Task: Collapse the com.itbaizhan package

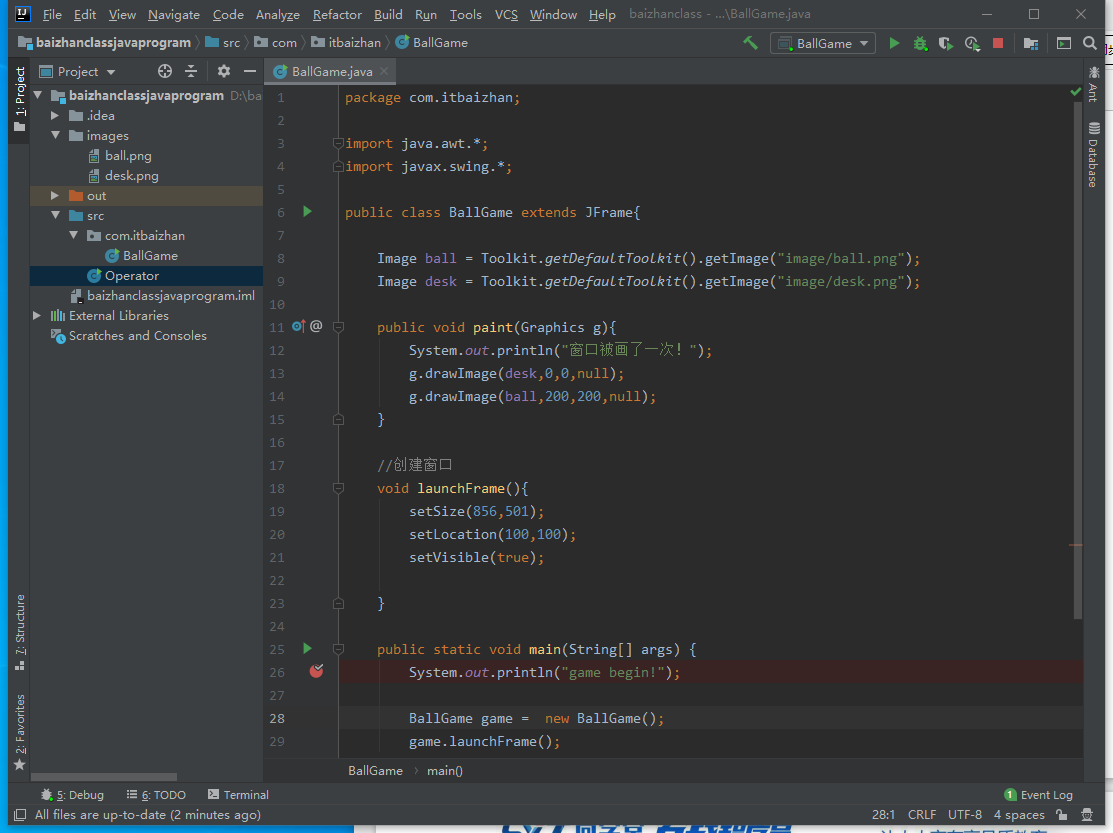Action: point(73,235)
